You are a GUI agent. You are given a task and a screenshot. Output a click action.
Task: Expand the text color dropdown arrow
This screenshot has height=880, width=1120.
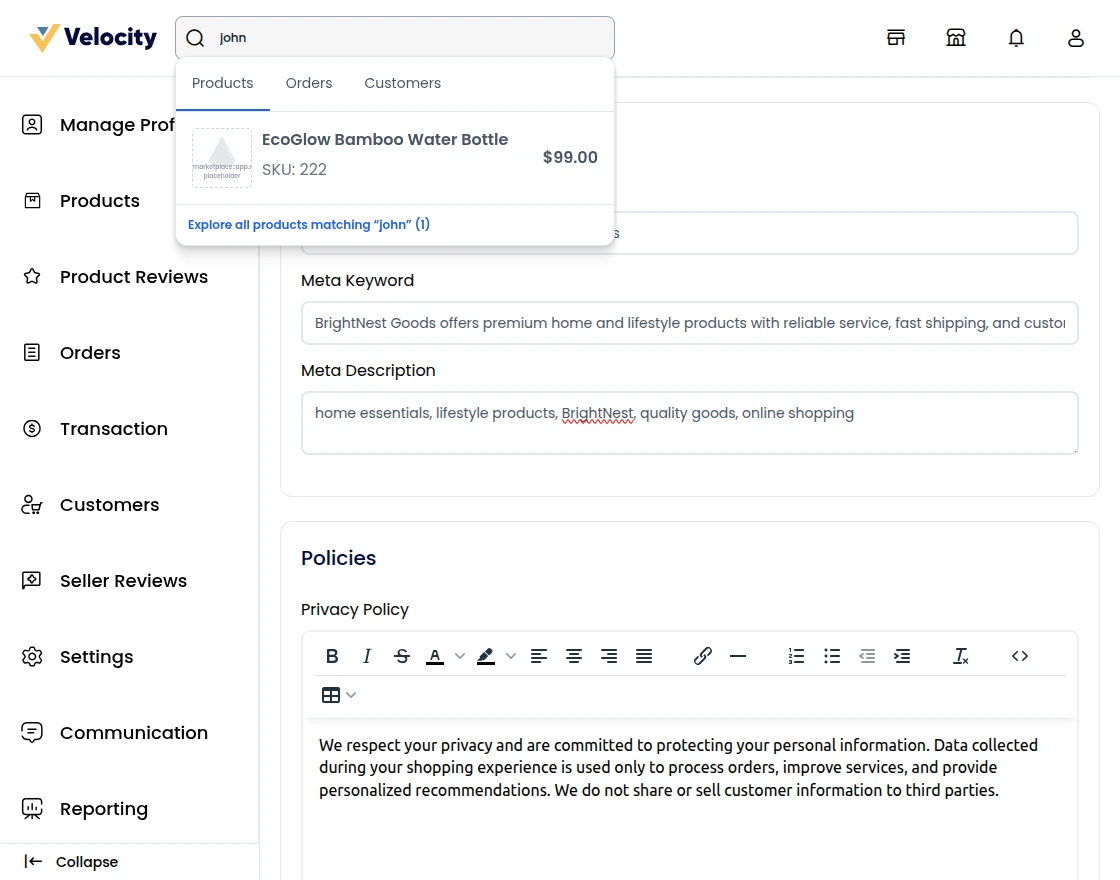460,656
